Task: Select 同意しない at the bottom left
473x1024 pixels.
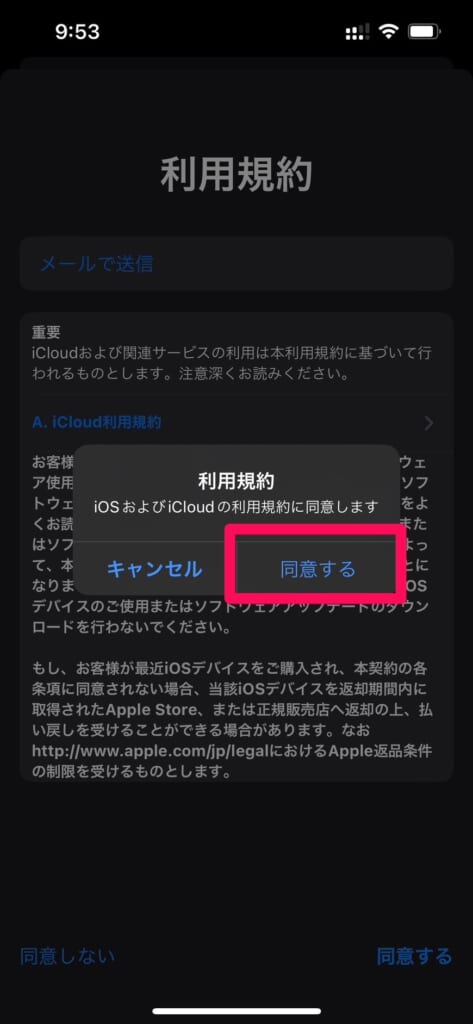Action: [67, 956]
